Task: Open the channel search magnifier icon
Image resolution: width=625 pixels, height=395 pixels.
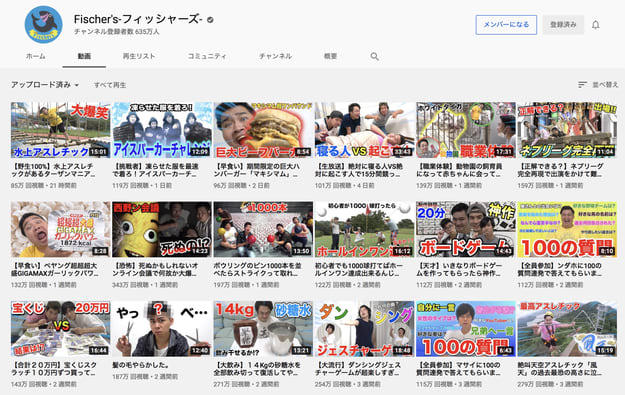Action: (x=375, y=56)
